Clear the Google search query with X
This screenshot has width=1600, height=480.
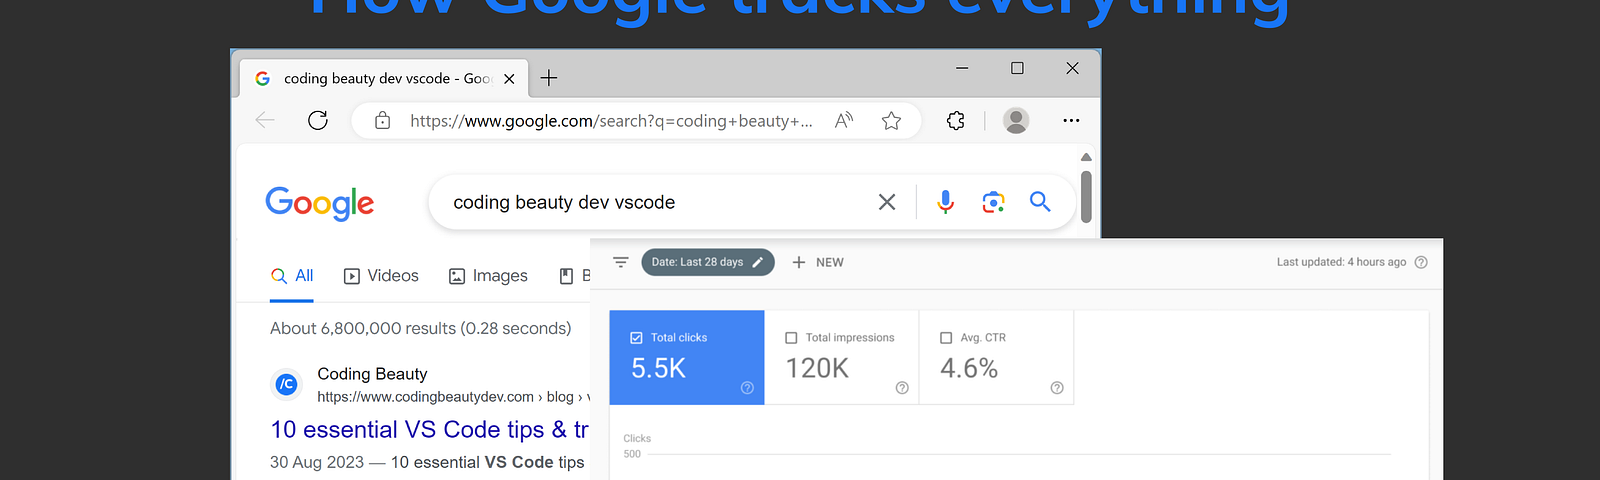pyautogui.click(x=887, y=202)
